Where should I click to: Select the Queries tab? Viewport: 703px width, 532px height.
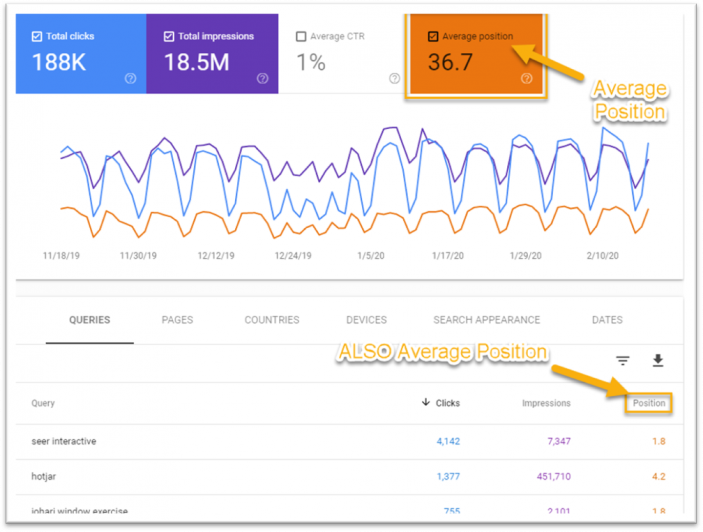(x=90, y=320)
